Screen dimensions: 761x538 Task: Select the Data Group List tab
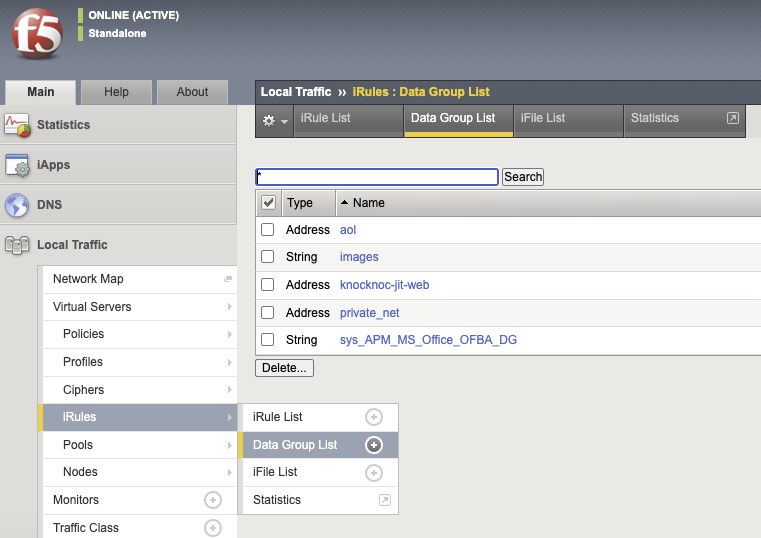[x=459, y=121]
